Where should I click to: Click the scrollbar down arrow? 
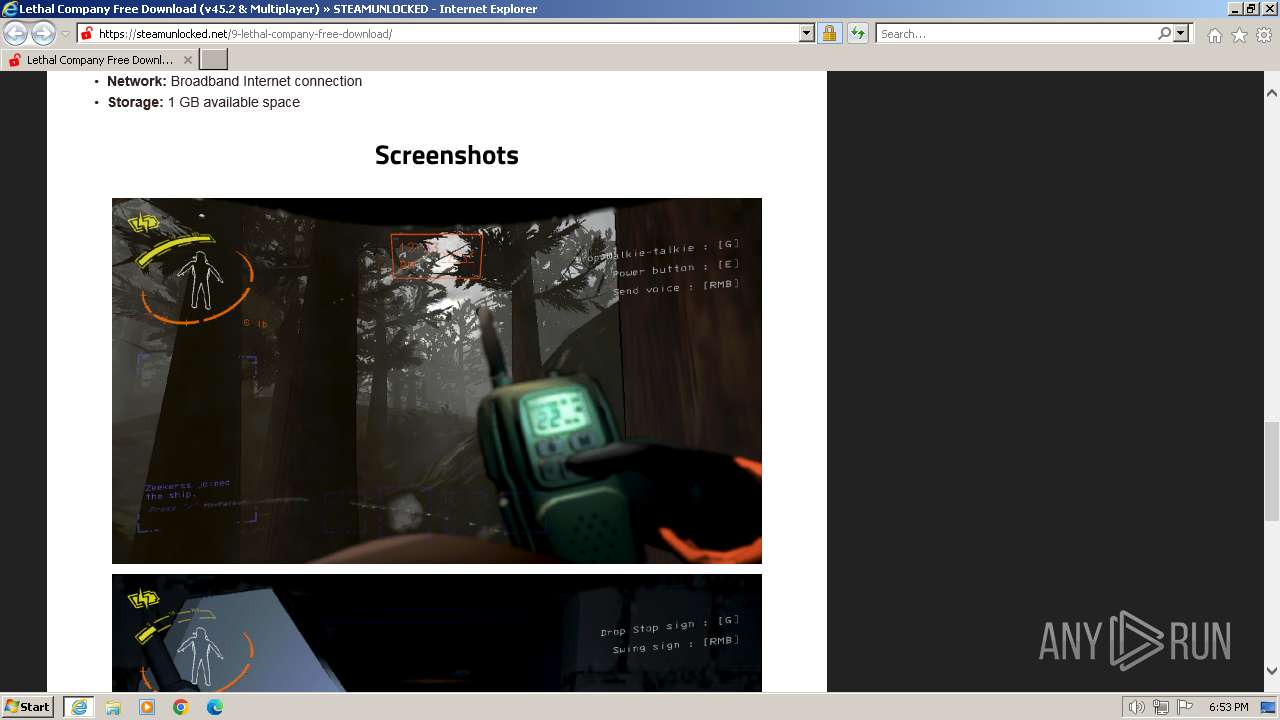[x=1272, y=671]
